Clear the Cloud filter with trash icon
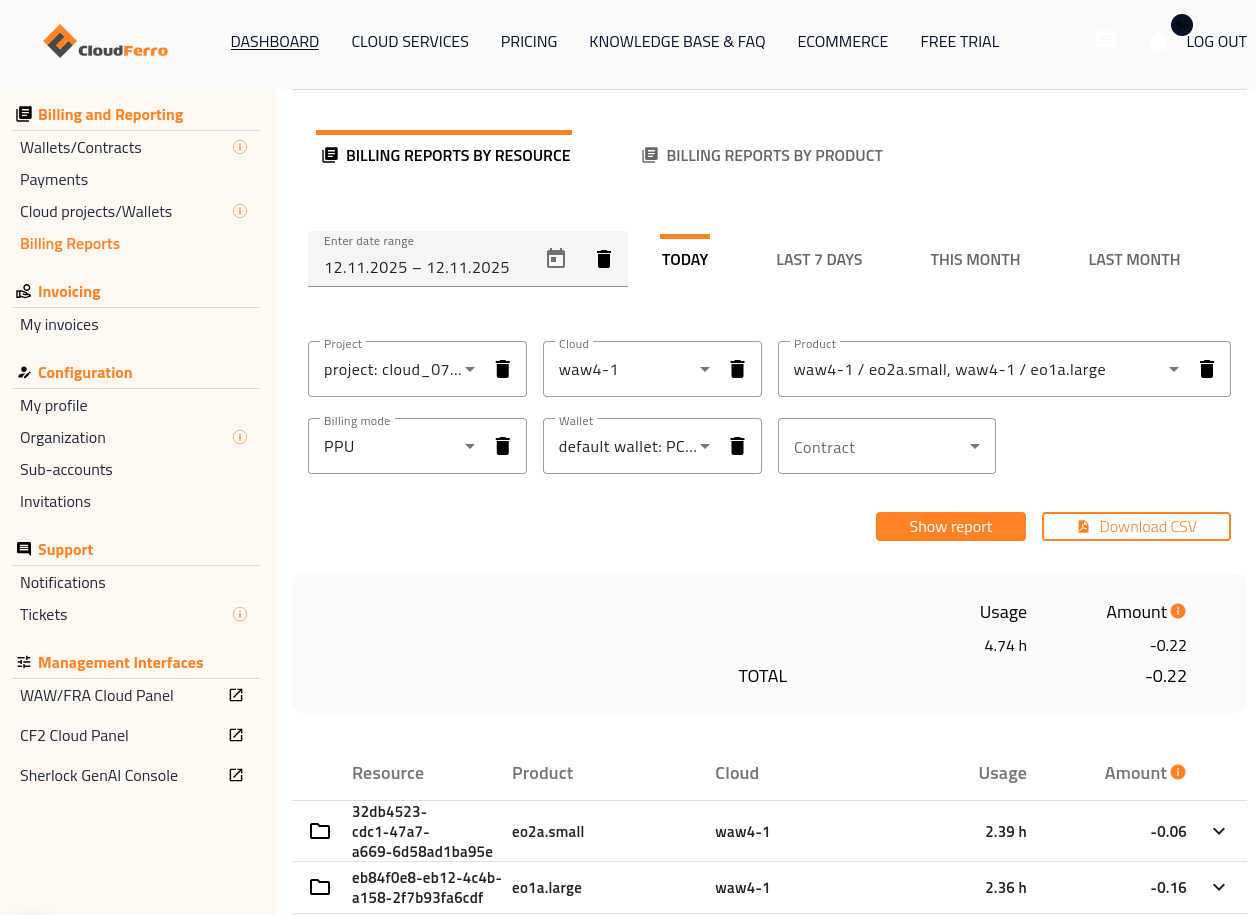 [x=738, y=369]
